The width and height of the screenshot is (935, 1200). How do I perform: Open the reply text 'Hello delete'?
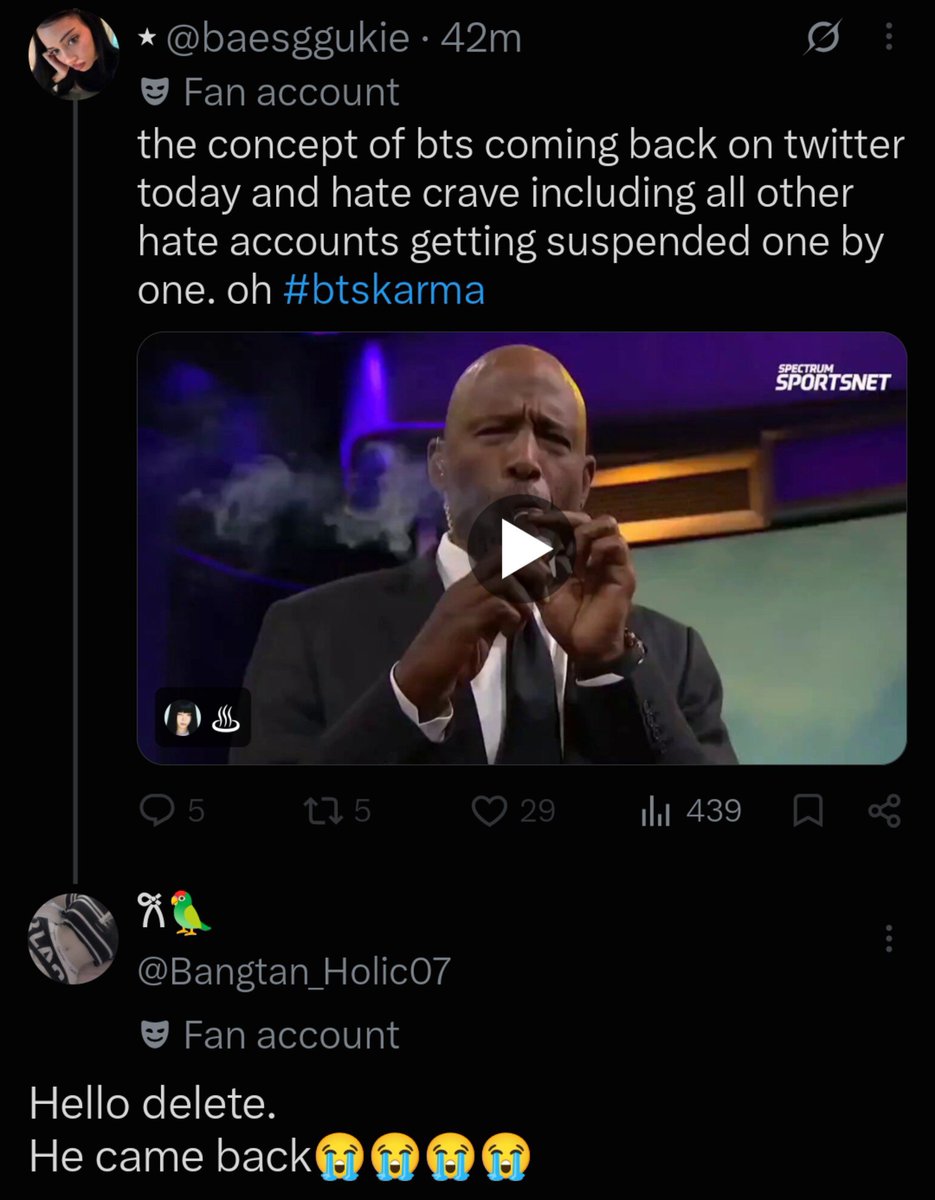pyautogui.click(x=152, y=1104)
